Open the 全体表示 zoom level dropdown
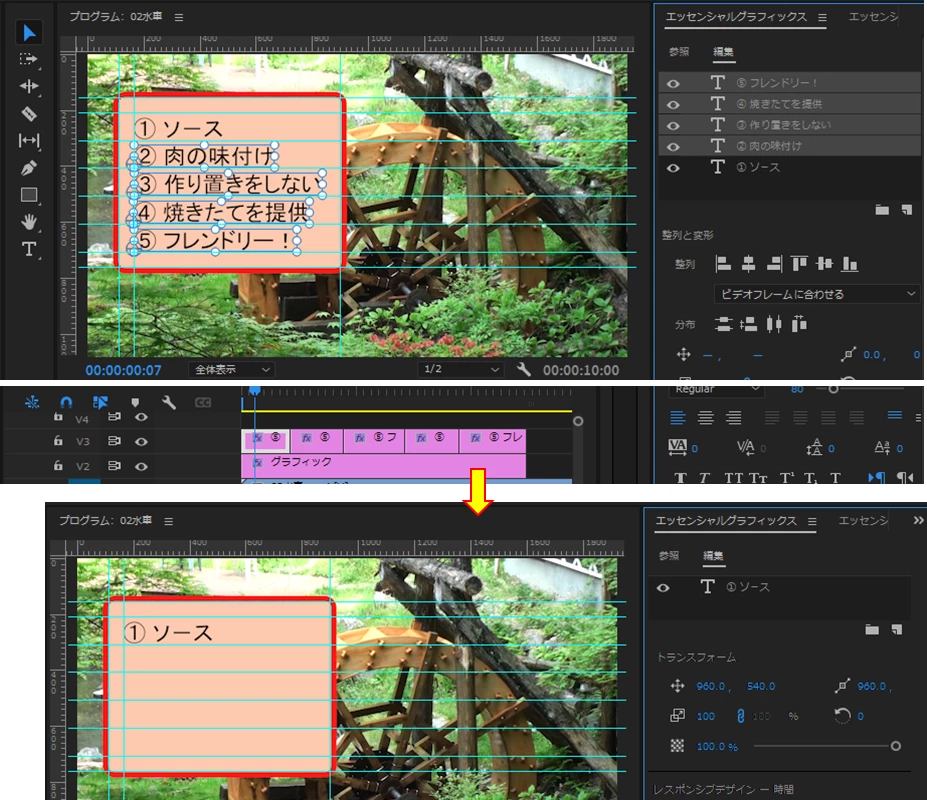Viewport: 927px width, 800px height. tap(232, 370)
